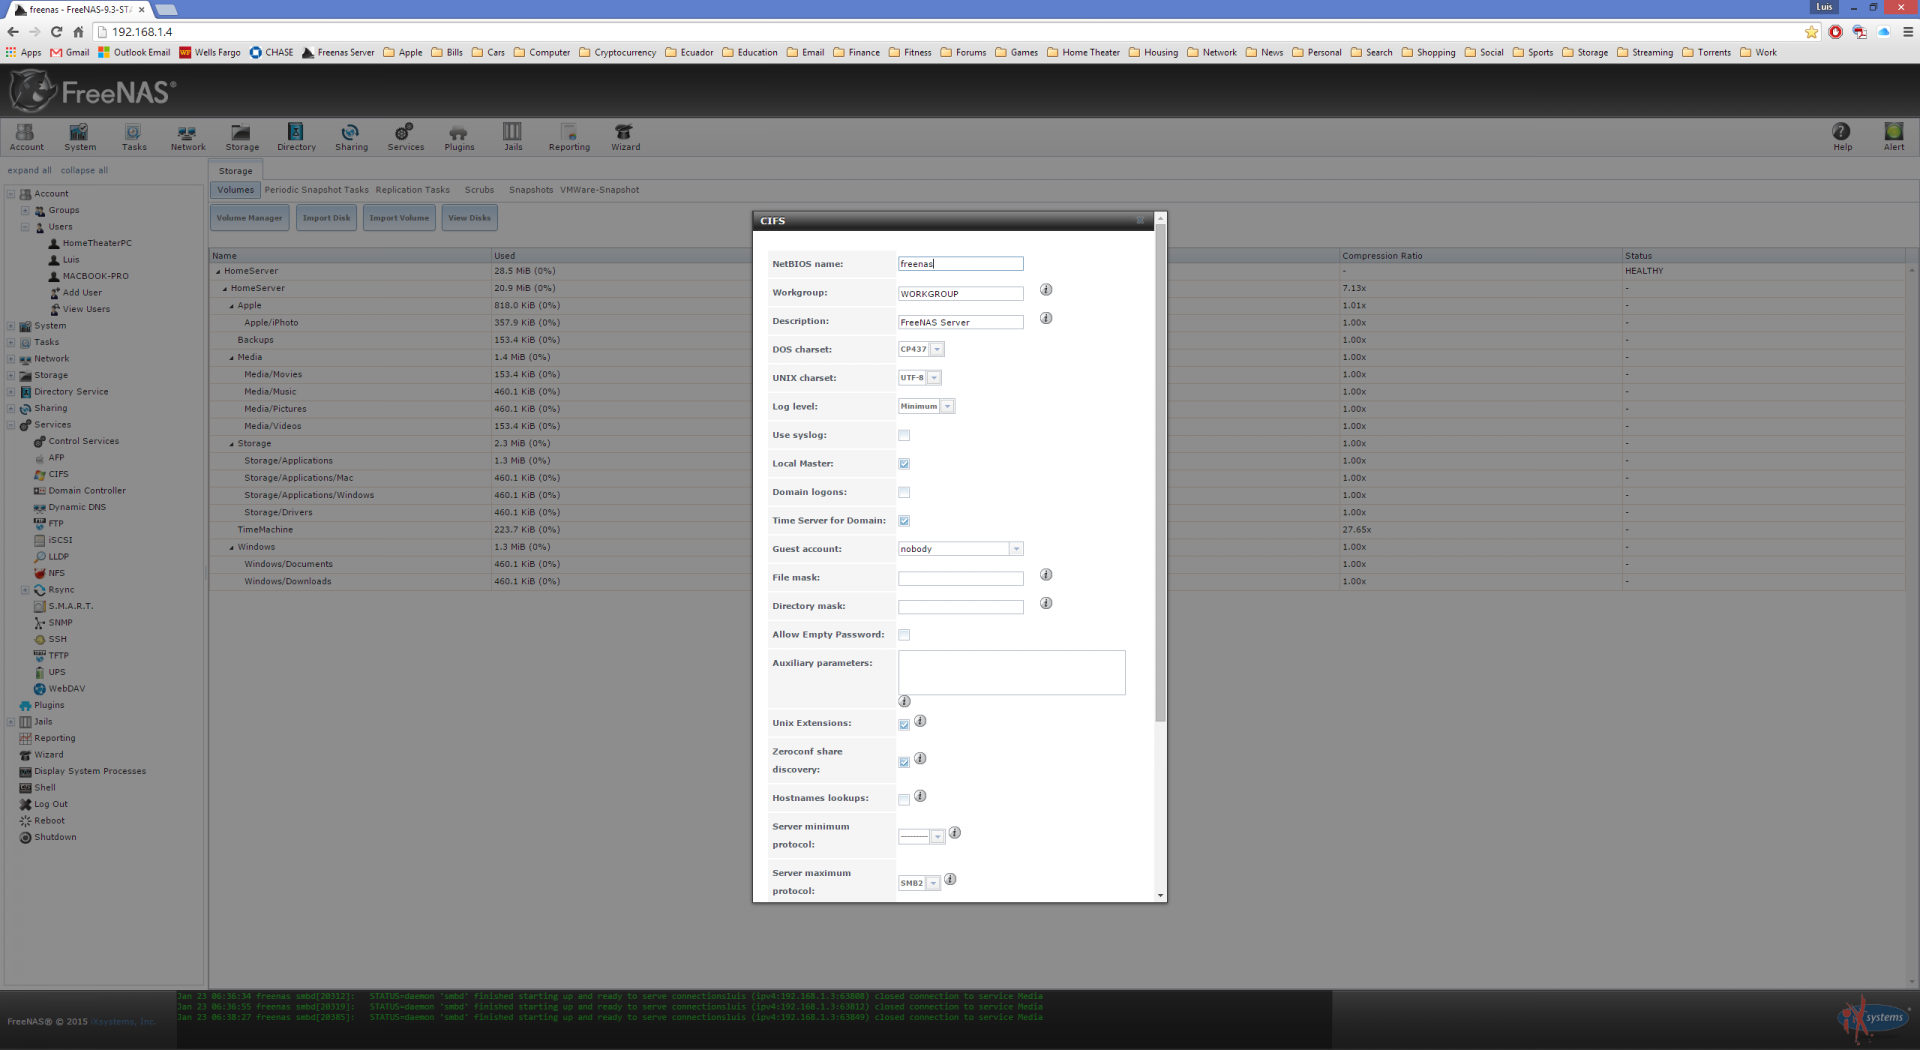
Task: Select CIFS in the Services tree
Action: (58, 475)
